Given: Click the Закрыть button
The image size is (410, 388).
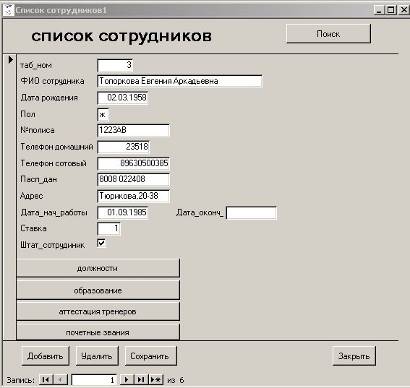Looking at the screenshot, I should click(x=354, y=356).
